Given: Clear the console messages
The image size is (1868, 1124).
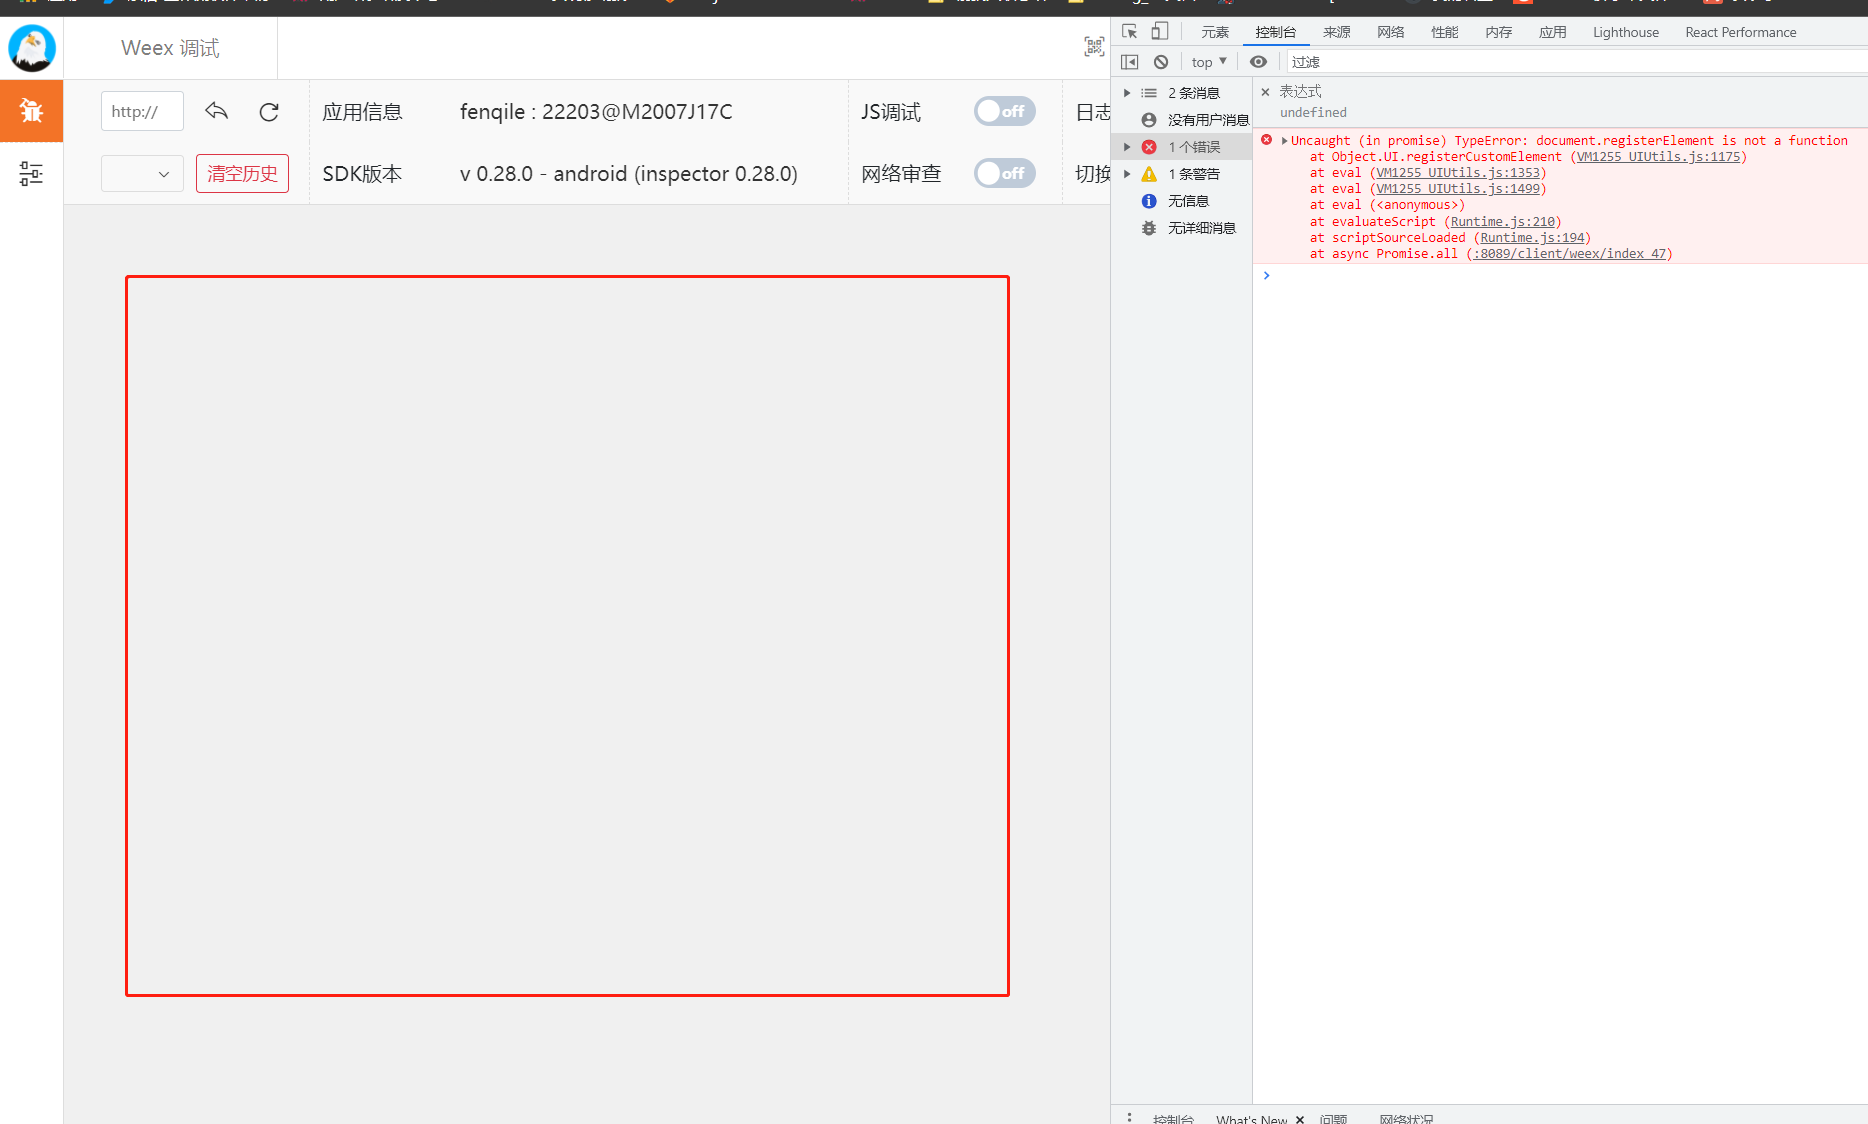Looking at the screenshot, I should [x=1160, y=61].
